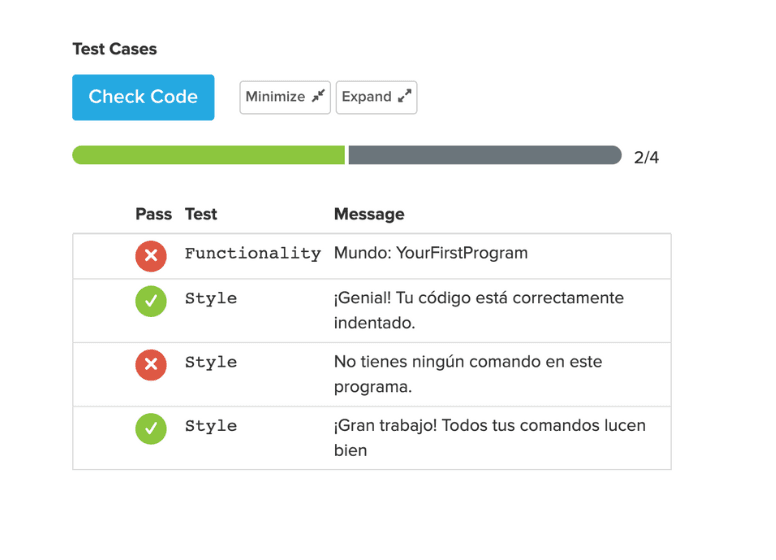Viewport: 776px width, 560px height.
Task: Click the green portion of progress bar
Action: (208, 155)
